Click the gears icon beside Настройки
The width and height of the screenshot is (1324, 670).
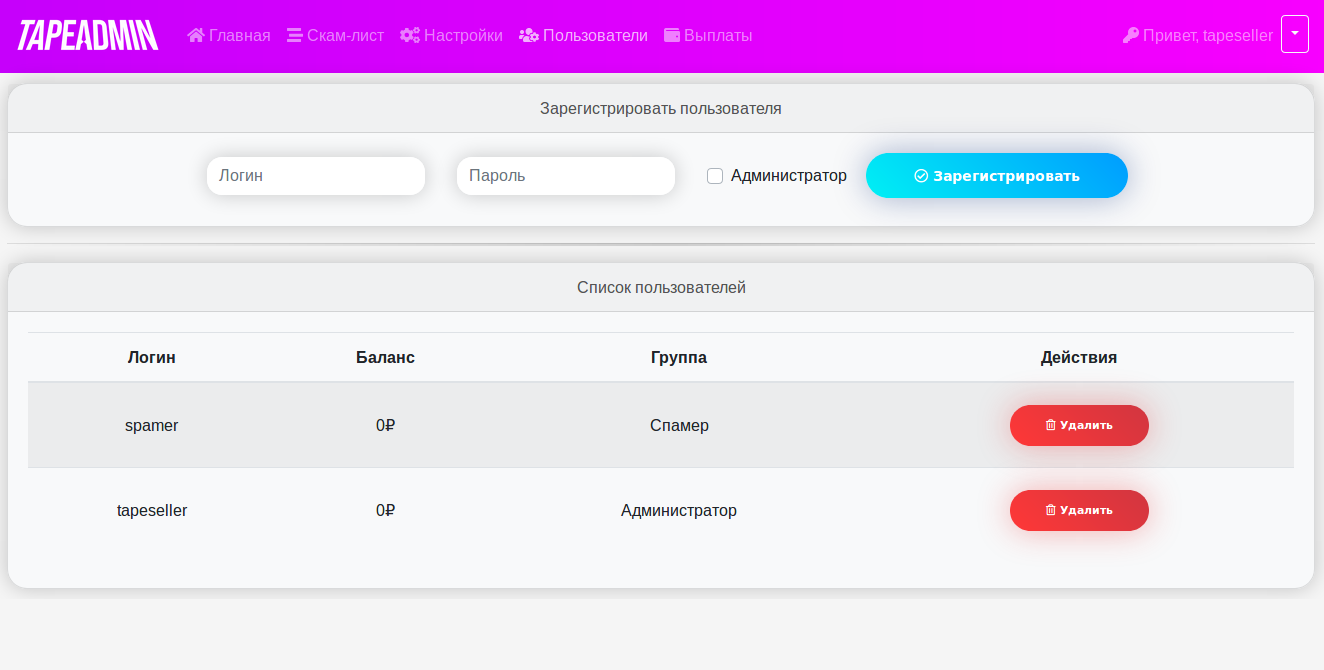(409, 35)
